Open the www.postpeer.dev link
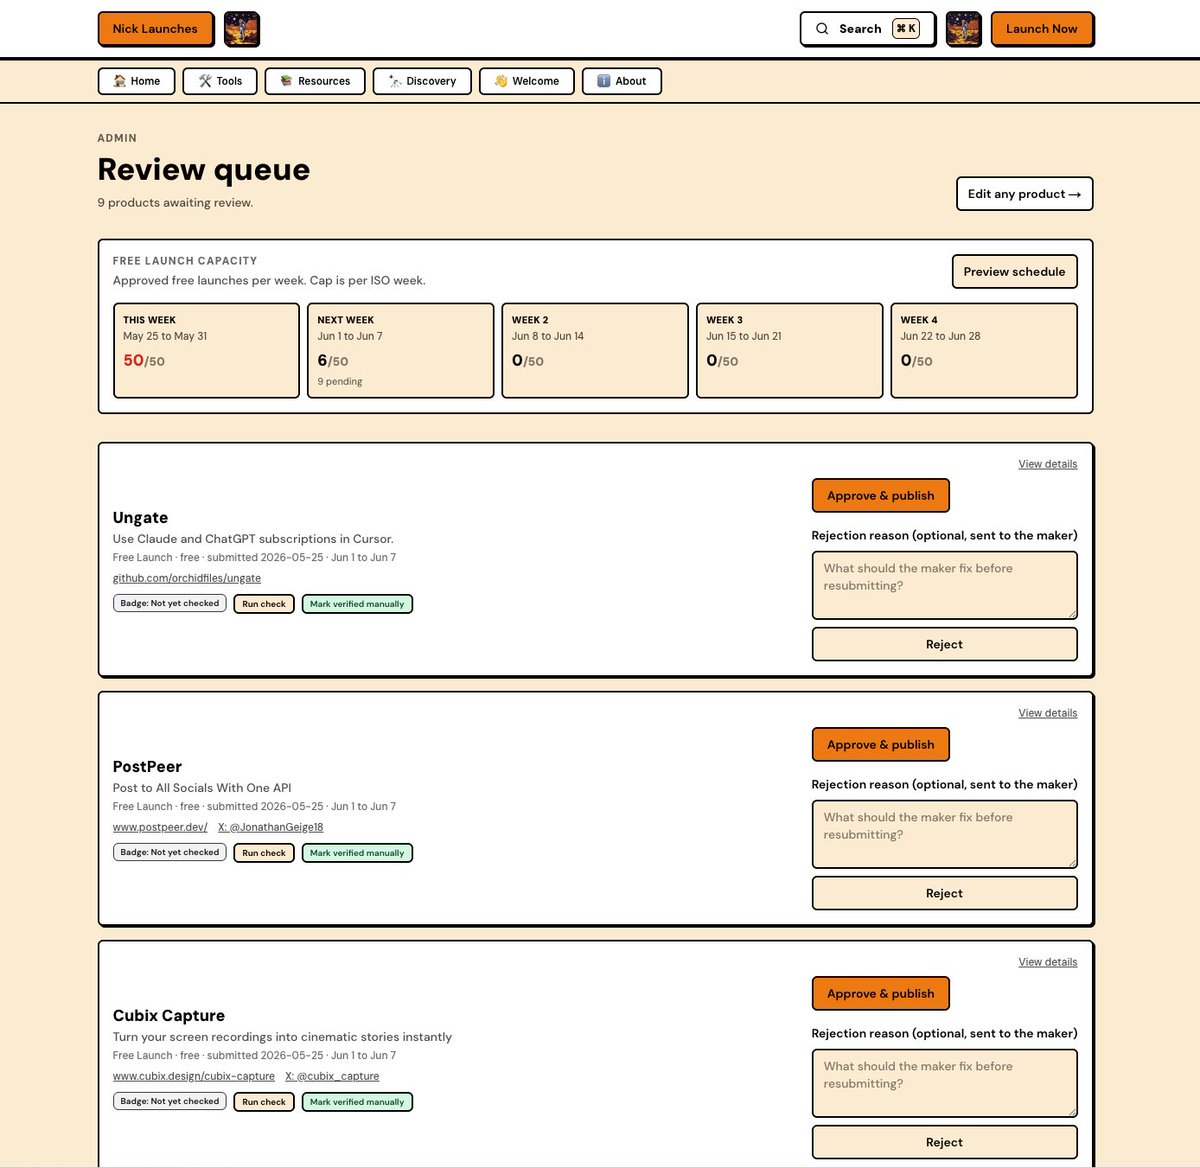This screenshot has height=1168, width=1200. click(160, 827)
